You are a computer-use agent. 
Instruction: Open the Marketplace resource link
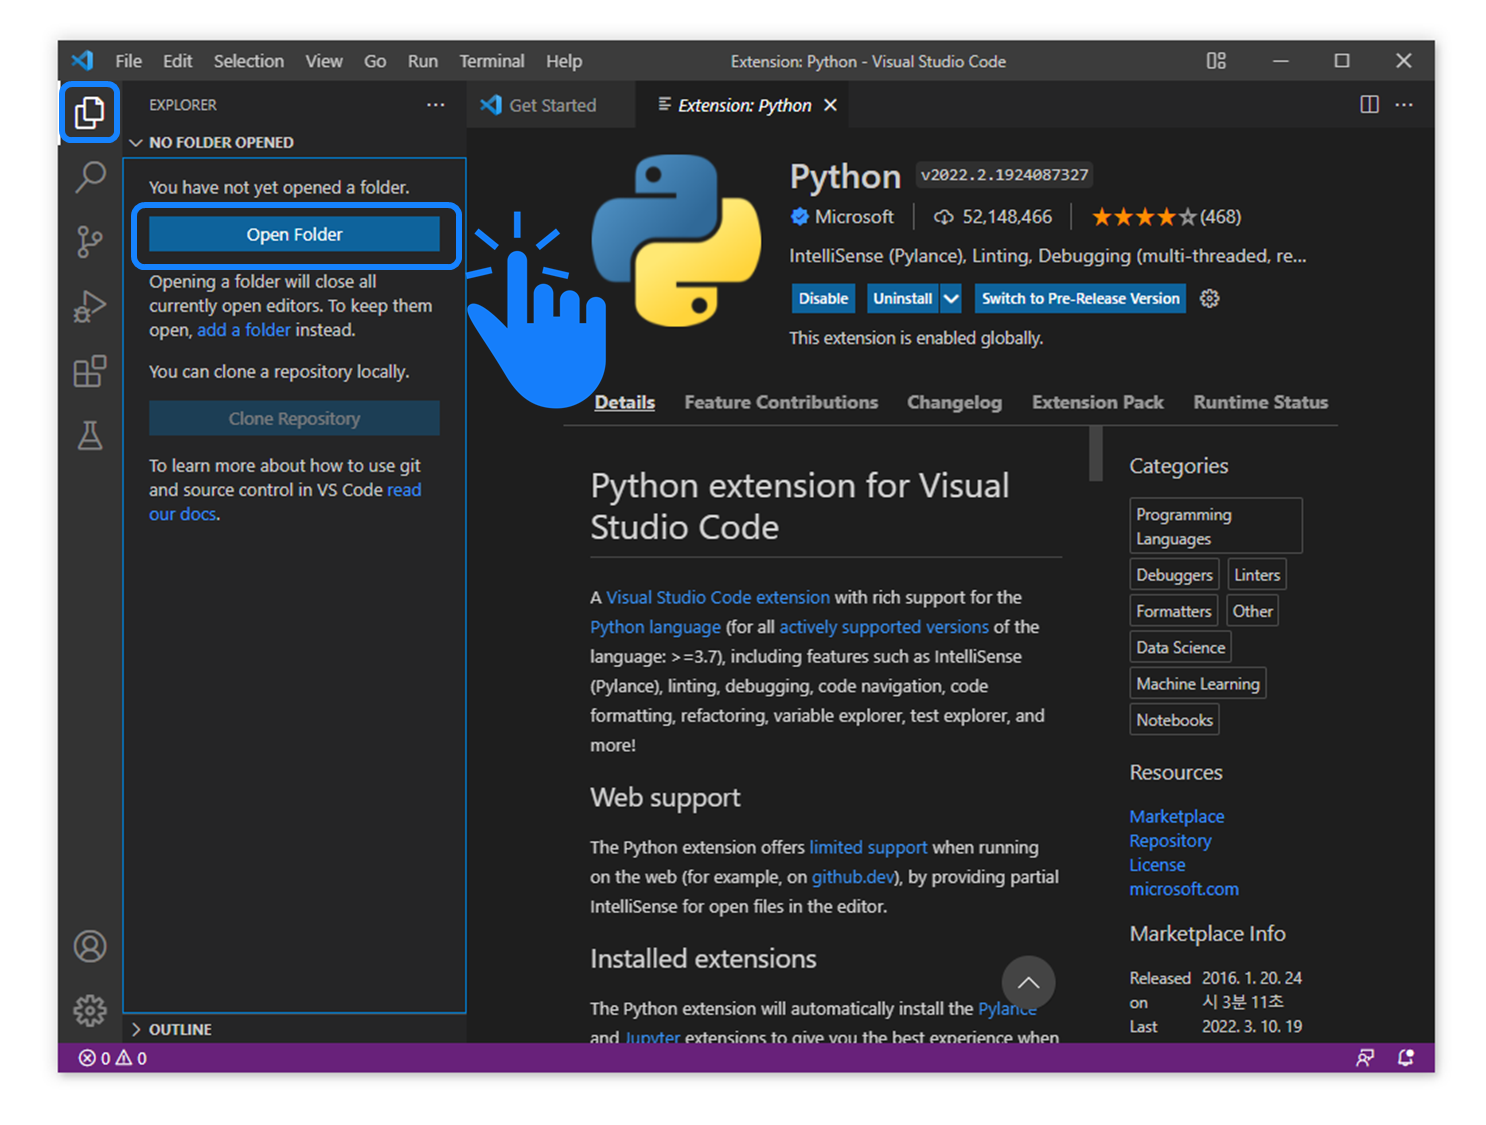[1177, 816]
